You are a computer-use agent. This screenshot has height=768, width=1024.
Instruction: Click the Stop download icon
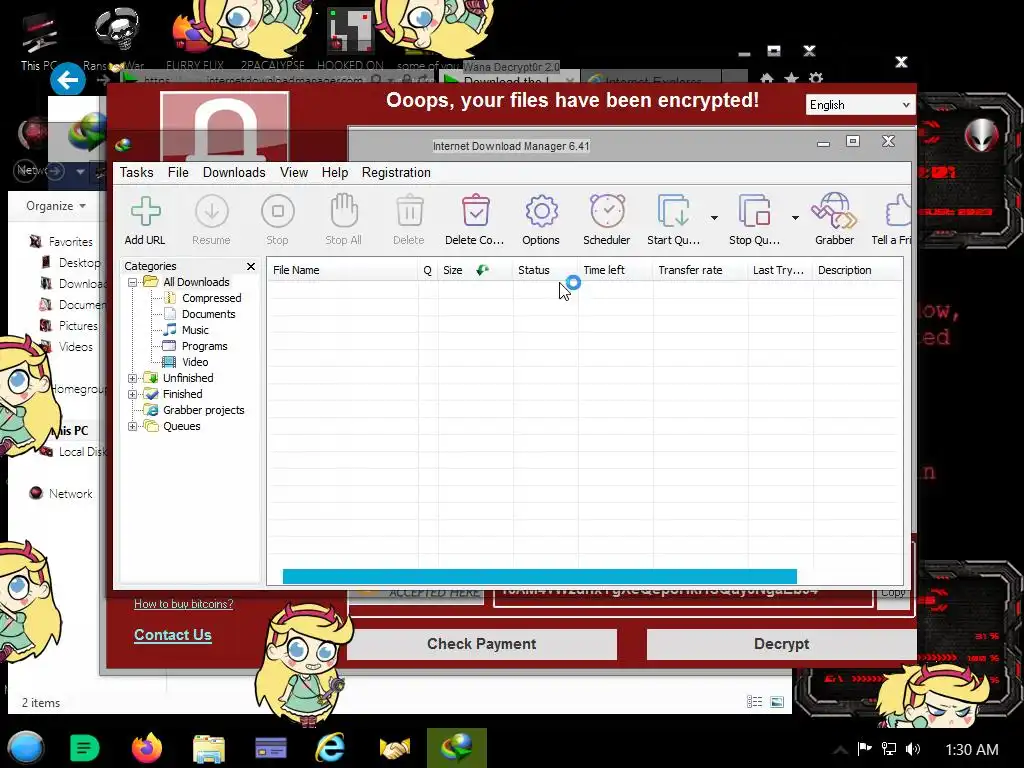tap(278, 212)
